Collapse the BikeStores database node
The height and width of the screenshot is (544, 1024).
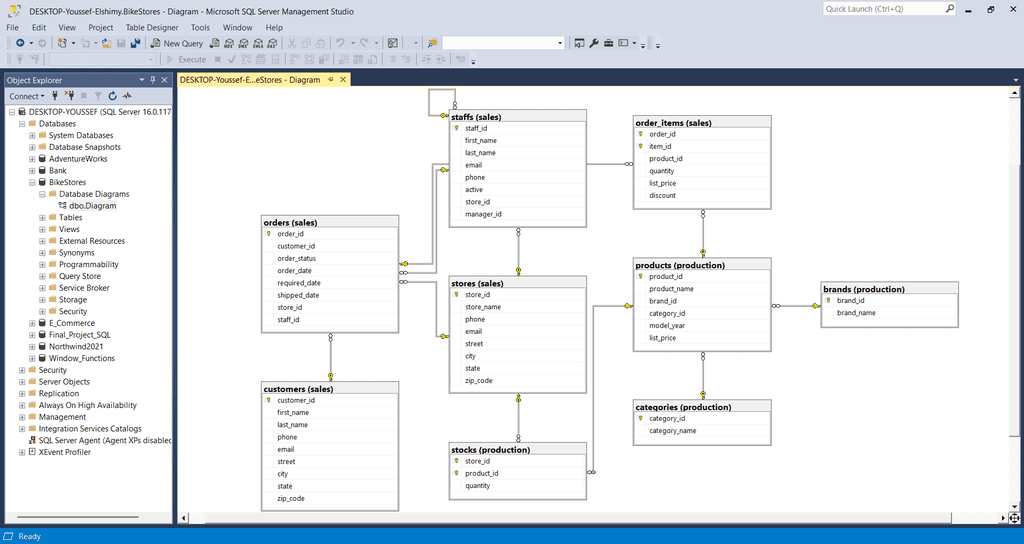click(x=32, y=183)
